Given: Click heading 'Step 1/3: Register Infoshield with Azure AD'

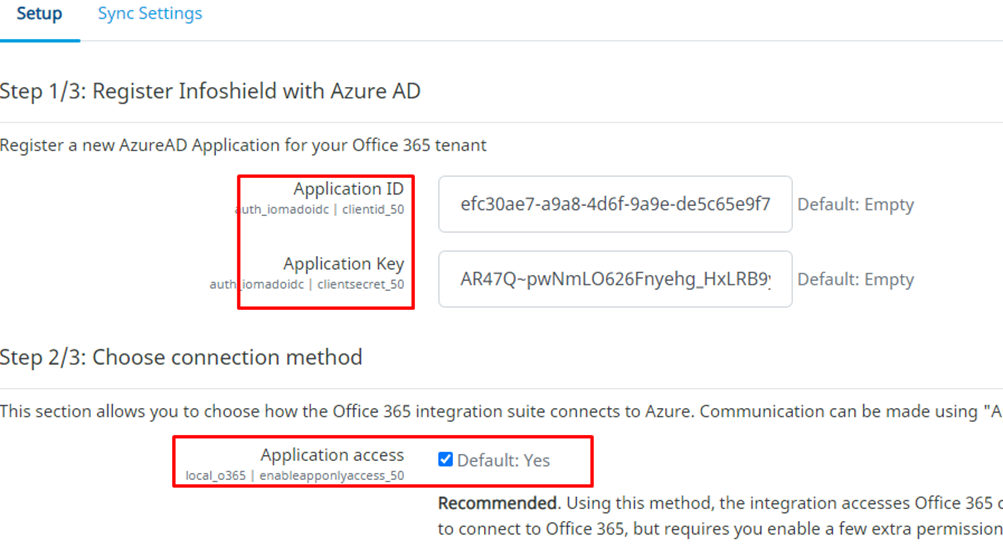Looking at the screenshot, I should point(210,91).
